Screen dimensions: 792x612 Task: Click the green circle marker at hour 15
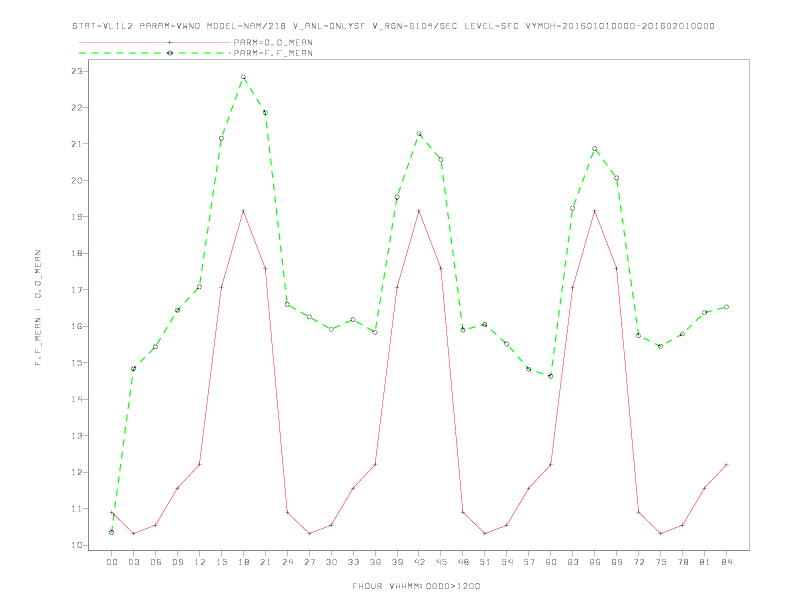point(221,138)
